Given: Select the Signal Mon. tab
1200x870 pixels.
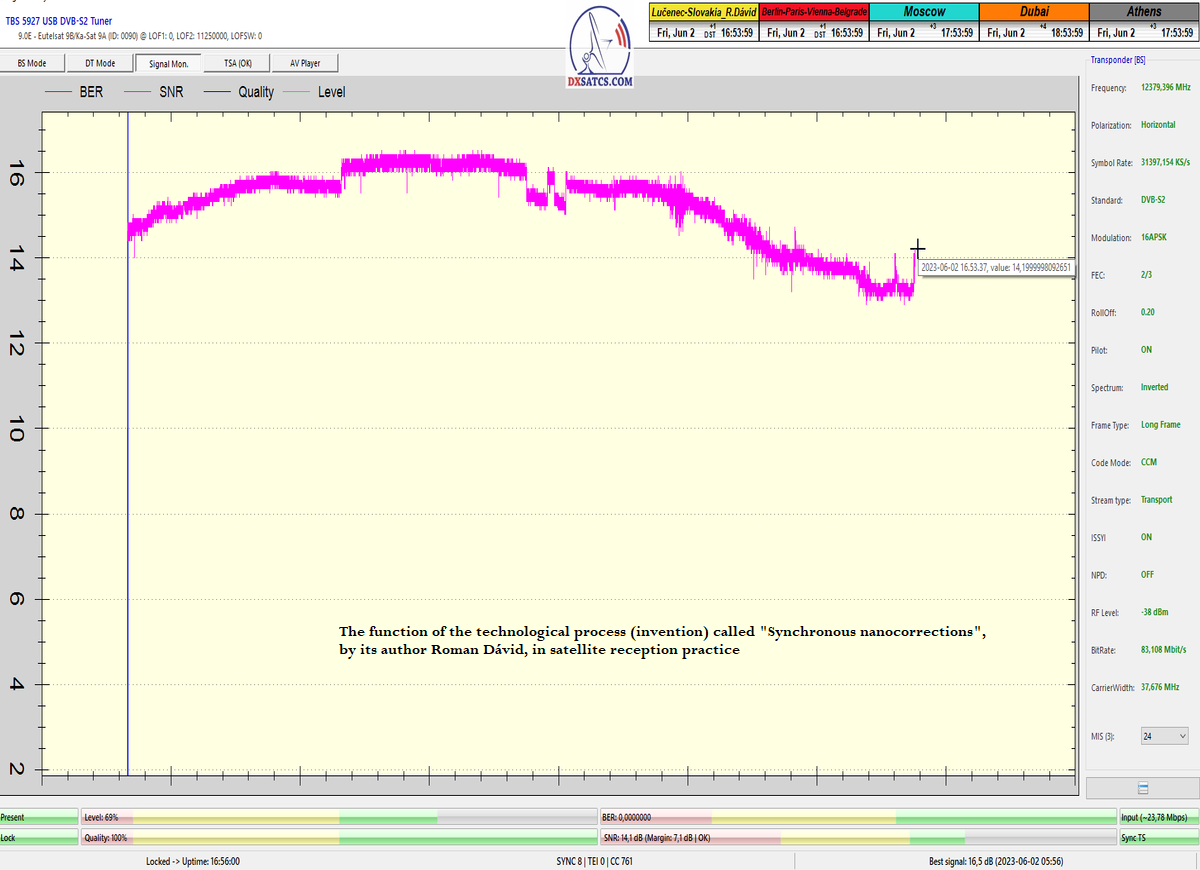Looking at the screenshot, I should pyautogui.click(x=168, y=63).
